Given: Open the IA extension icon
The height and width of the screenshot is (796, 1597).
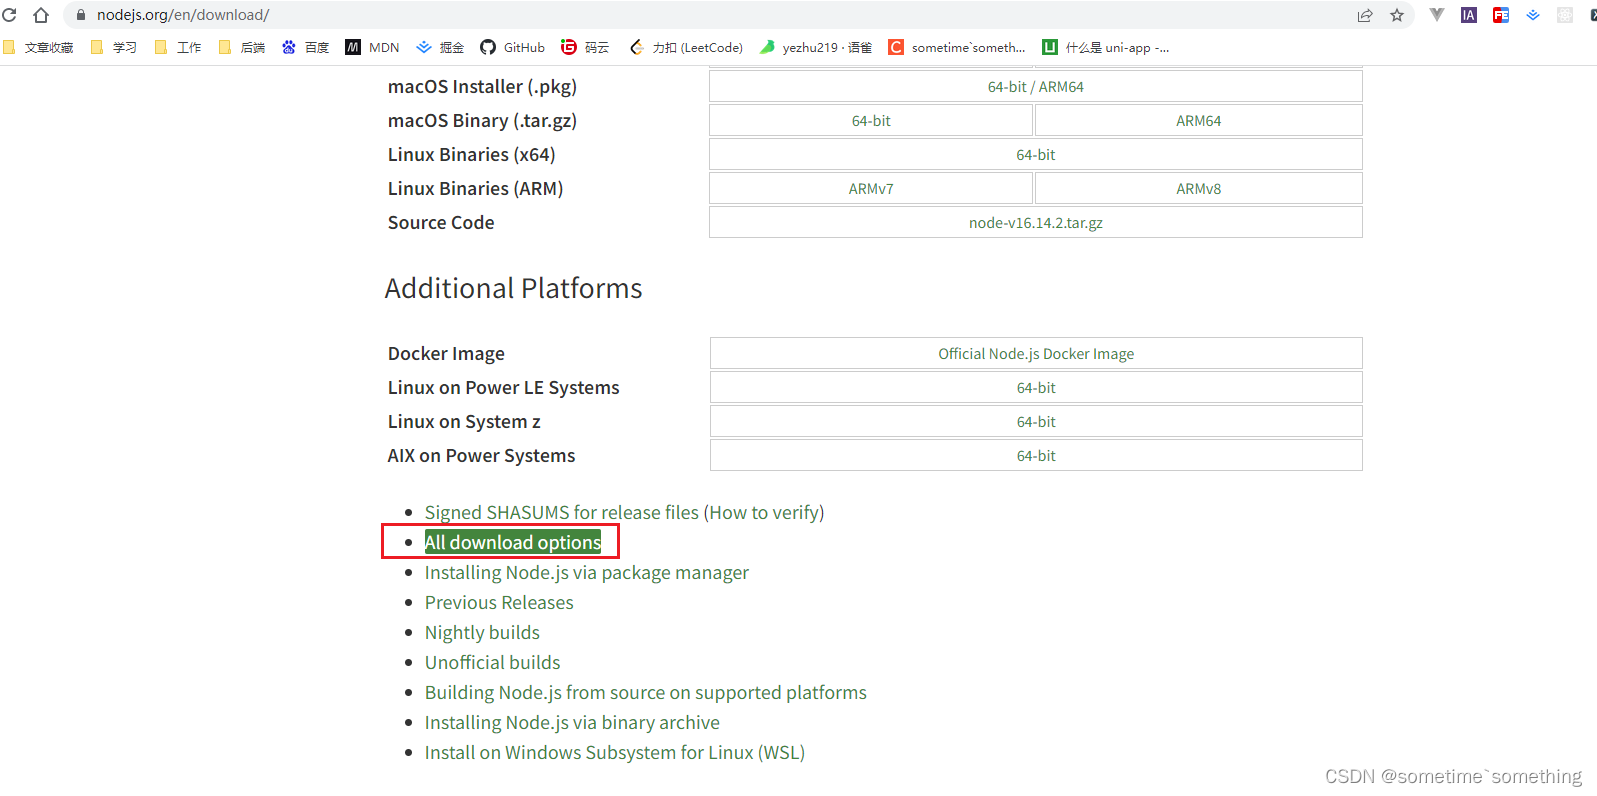Looking at the screenshot, I should point(1469,15).
